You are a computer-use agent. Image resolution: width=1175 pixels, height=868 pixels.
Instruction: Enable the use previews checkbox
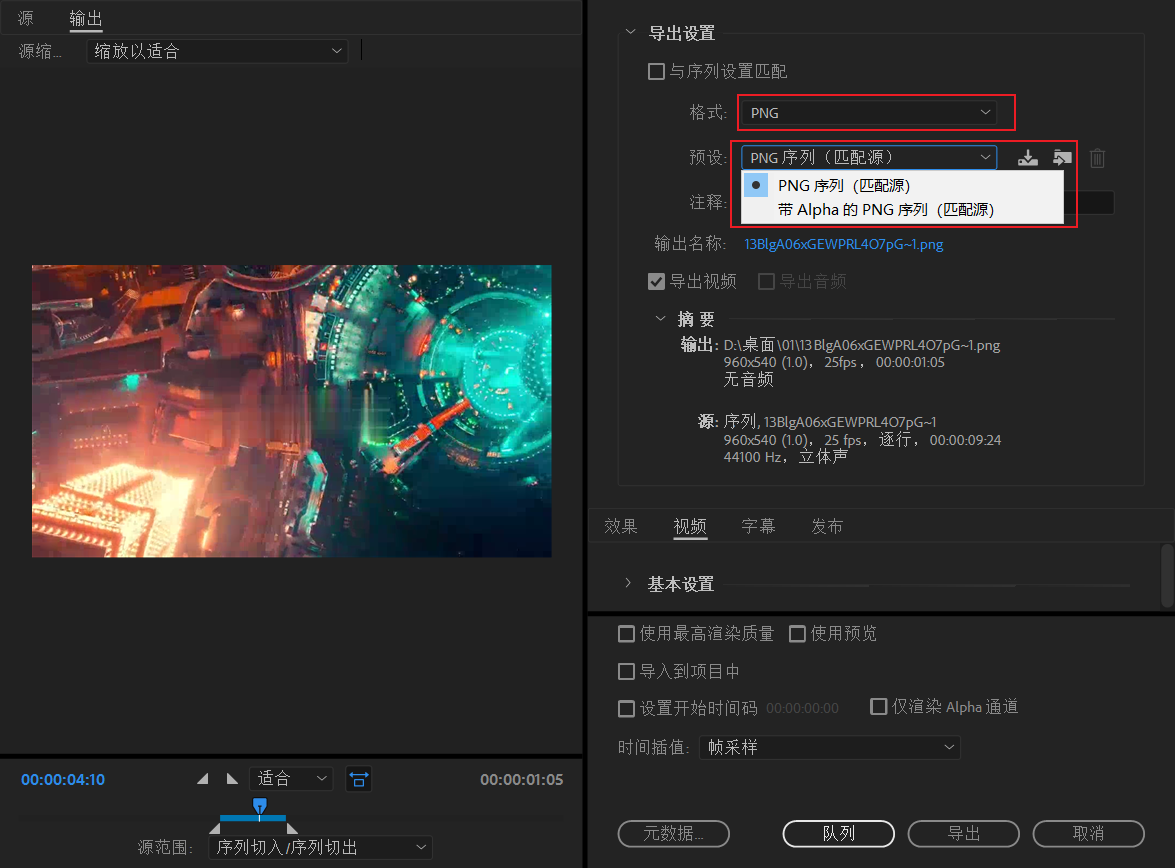pyautogui.click(x=797, y=633)
